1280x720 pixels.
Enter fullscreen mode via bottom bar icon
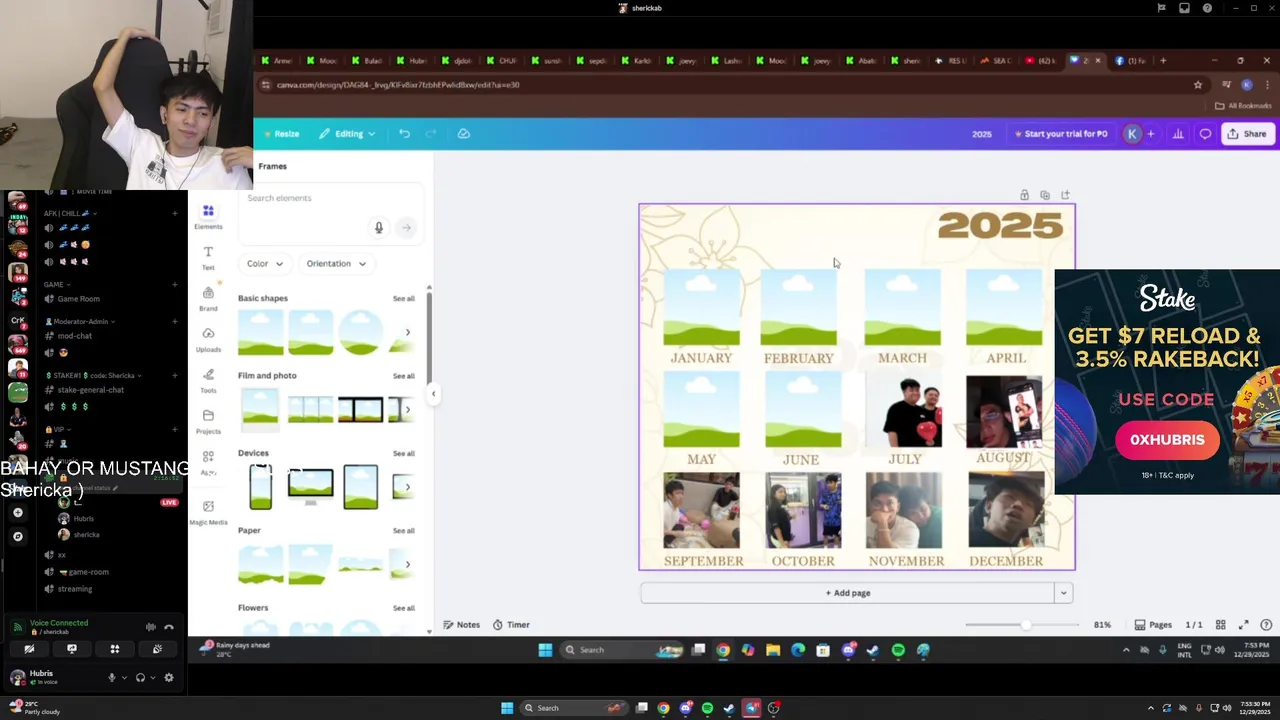coord(1243,625)
